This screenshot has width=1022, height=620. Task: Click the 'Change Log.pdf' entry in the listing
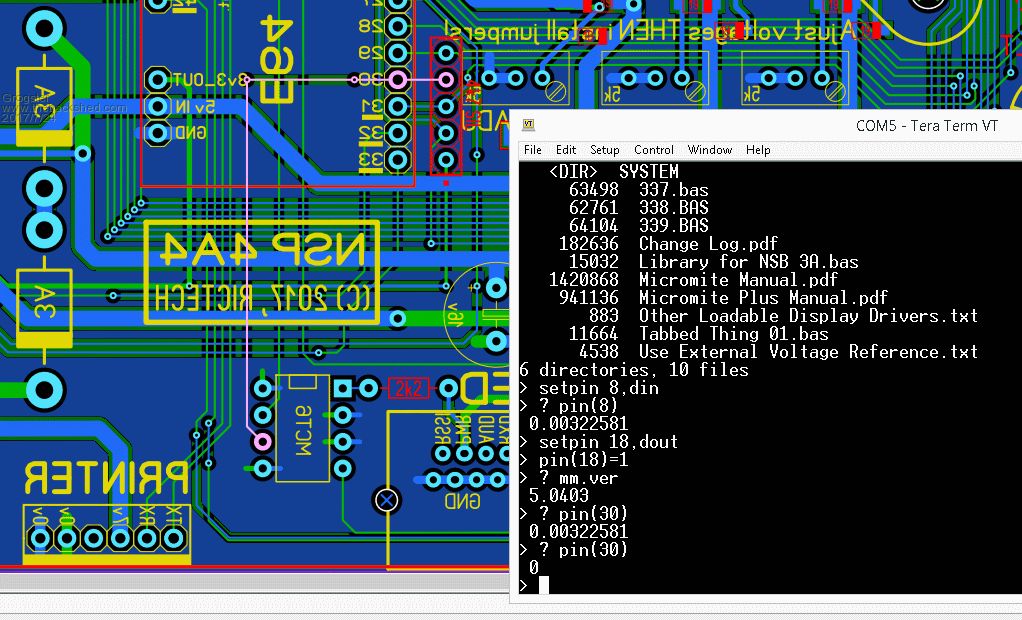tap(708, 244)
